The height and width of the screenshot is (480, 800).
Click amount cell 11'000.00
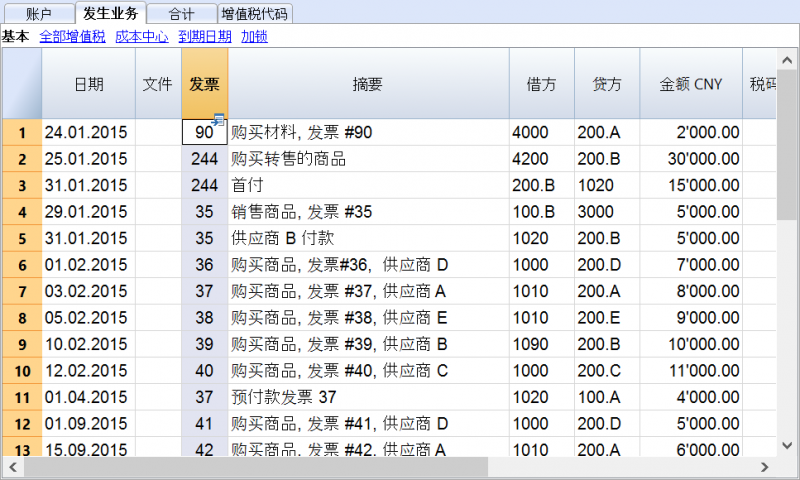click(x=691, y=371)
